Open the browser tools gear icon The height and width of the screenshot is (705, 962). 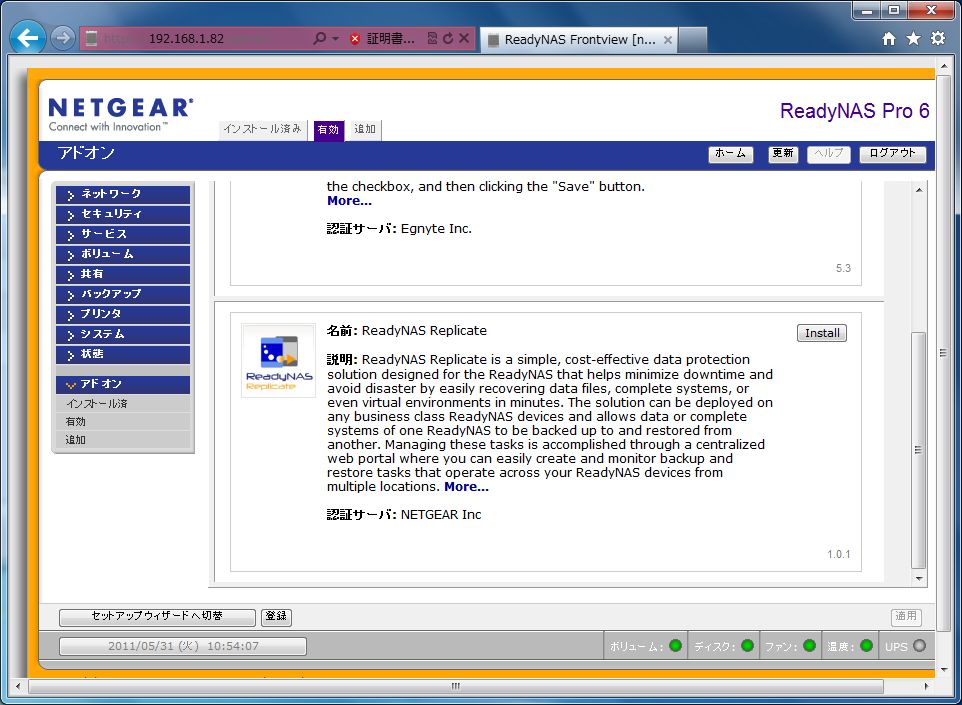(x=937, y=39)
